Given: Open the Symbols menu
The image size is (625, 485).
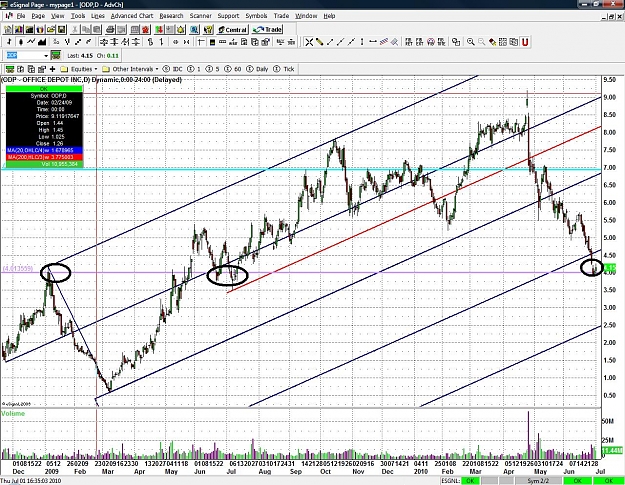Looking at the screenshot, I should click(x=256, y=16).
